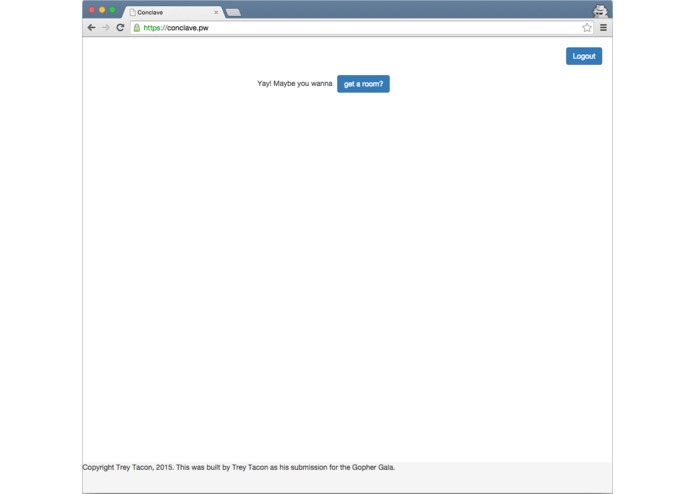
Task: Open a new browser tab
Action: point(233,12)
